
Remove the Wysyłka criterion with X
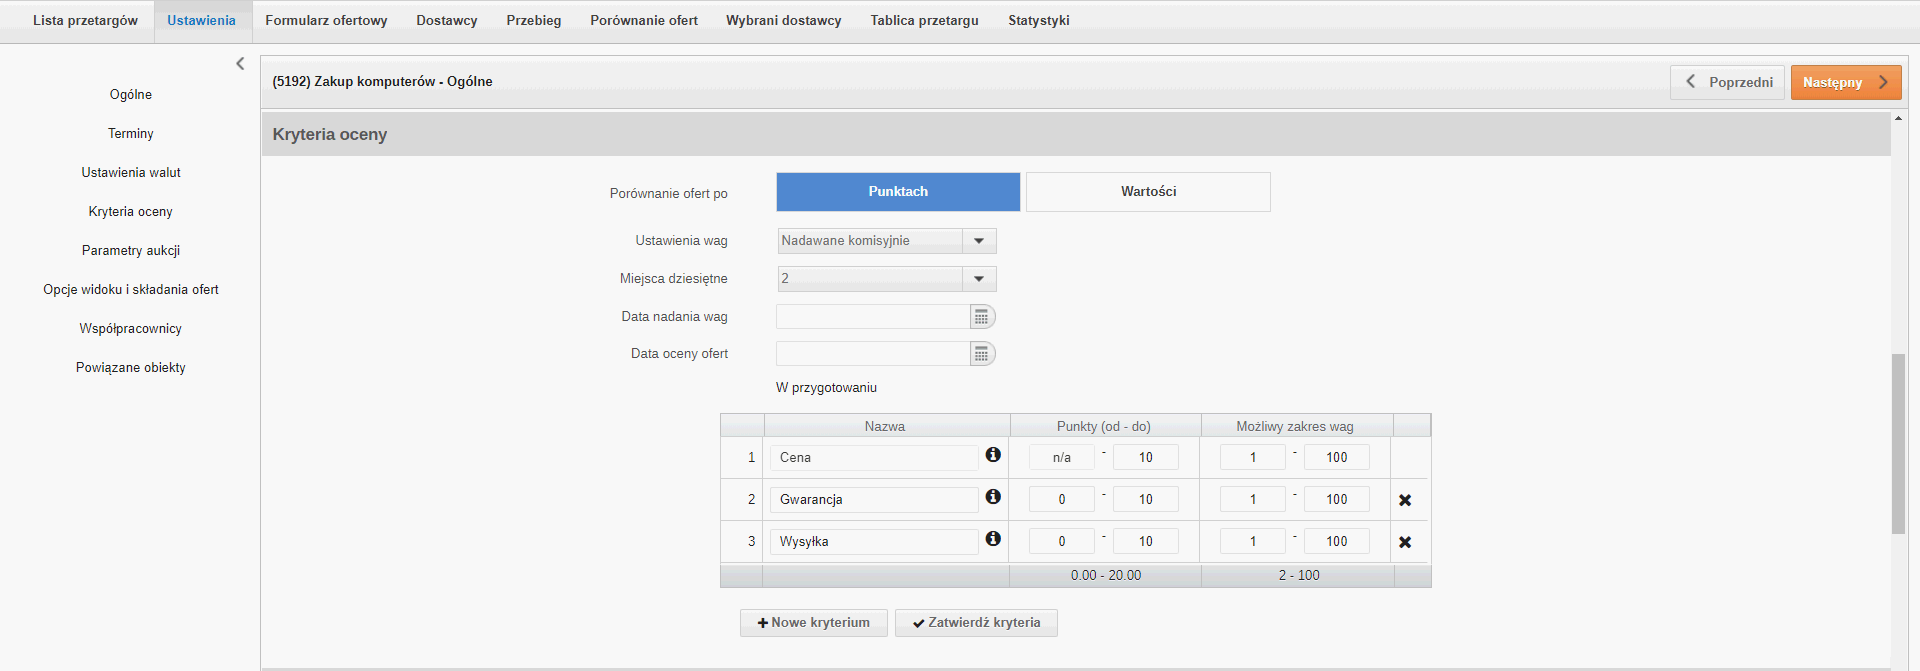click(1404, 542)
